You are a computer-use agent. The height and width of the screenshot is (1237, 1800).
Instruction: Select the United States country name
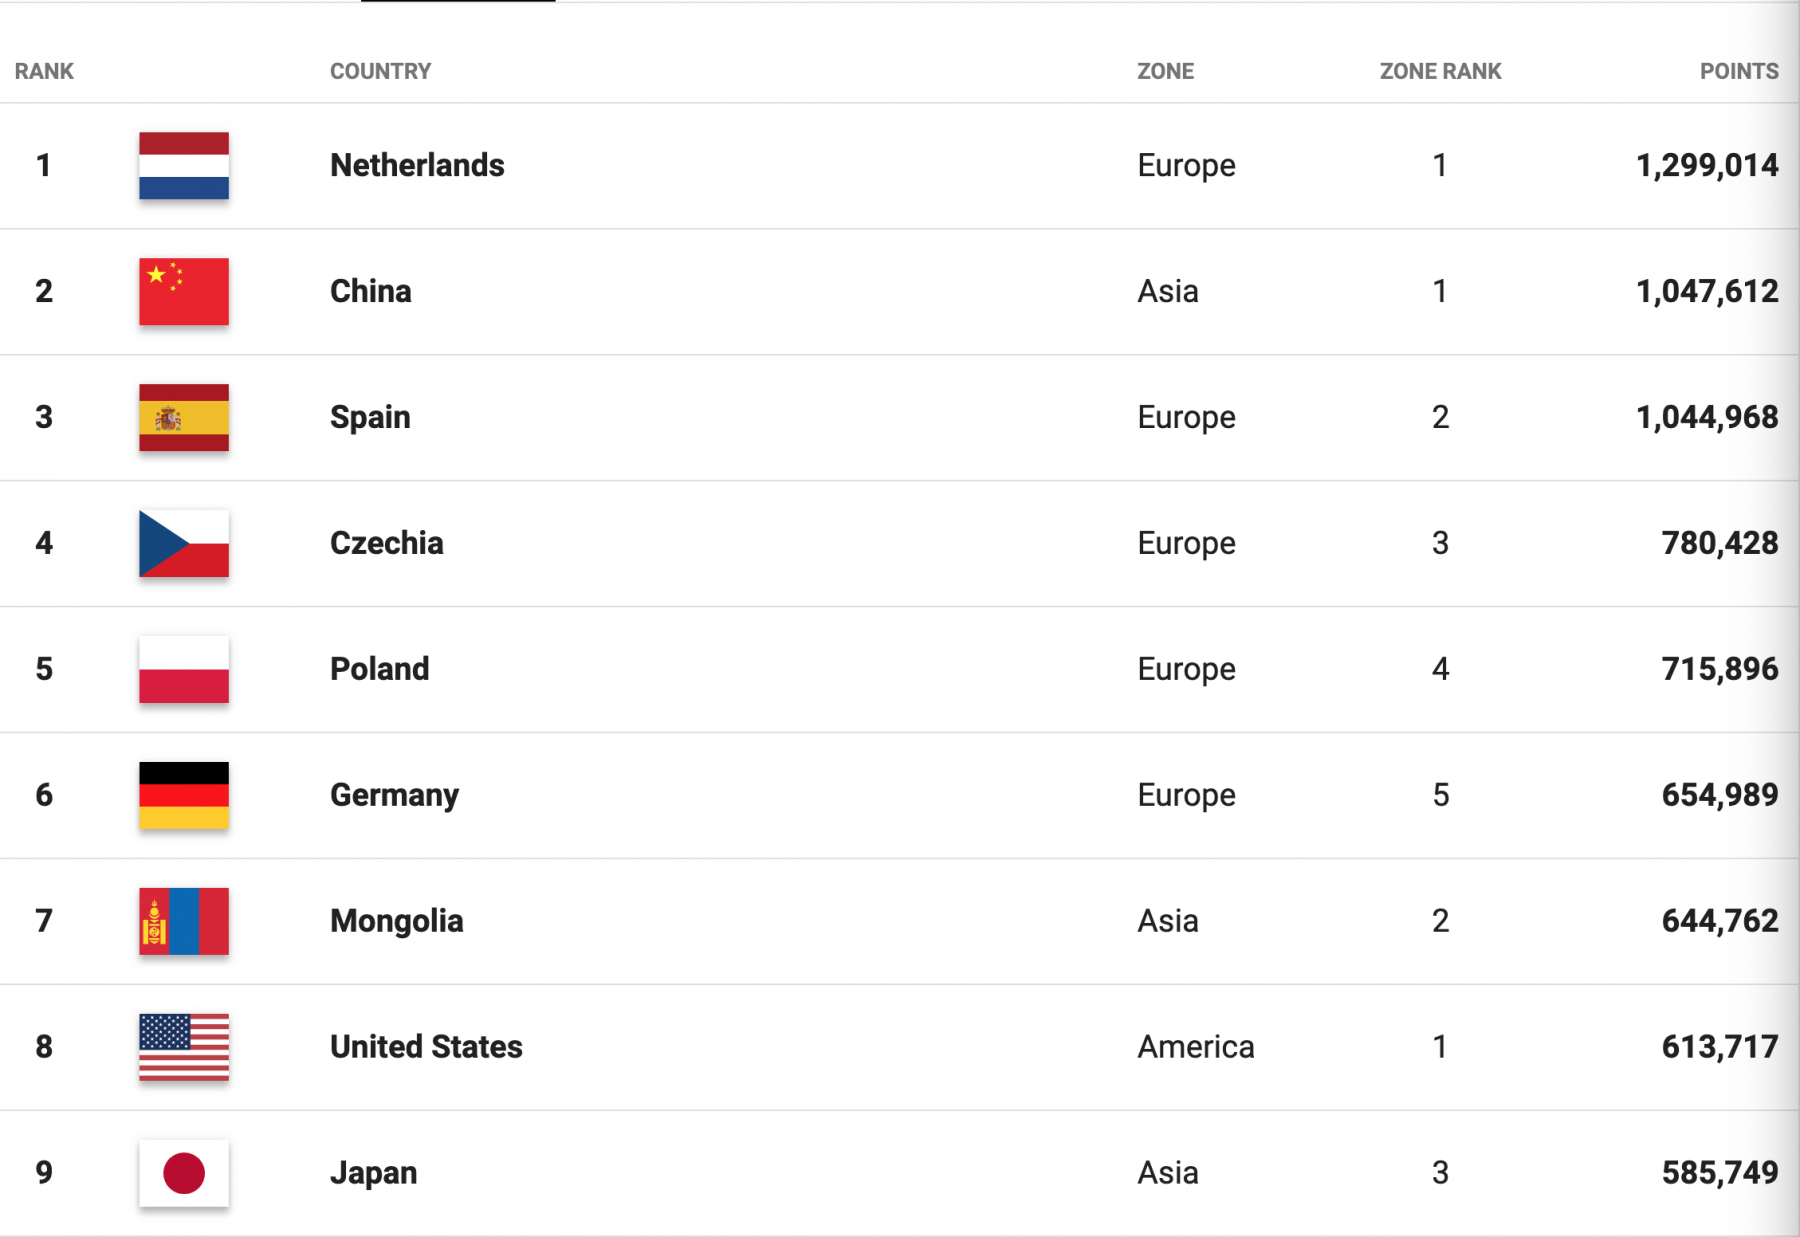click(427, 1047)
